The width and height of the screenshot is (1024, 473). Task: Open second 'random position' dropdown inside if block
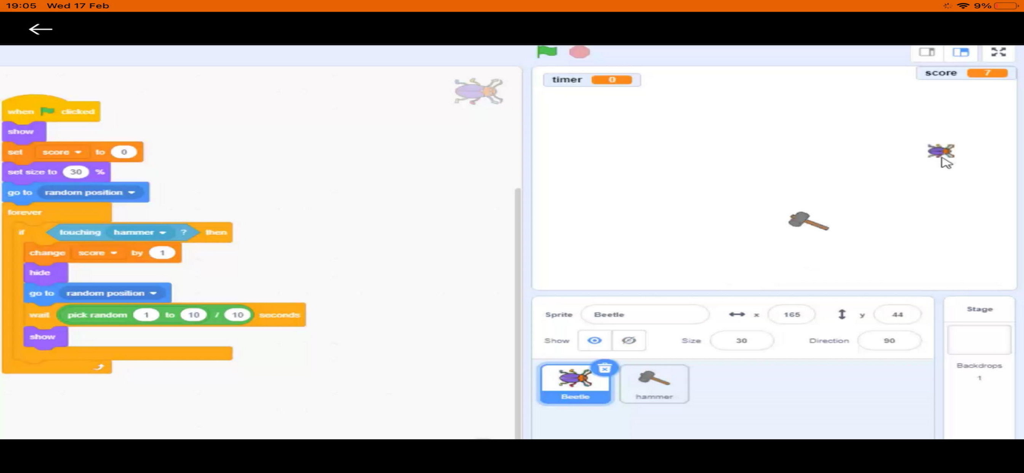tap(112, 293)
